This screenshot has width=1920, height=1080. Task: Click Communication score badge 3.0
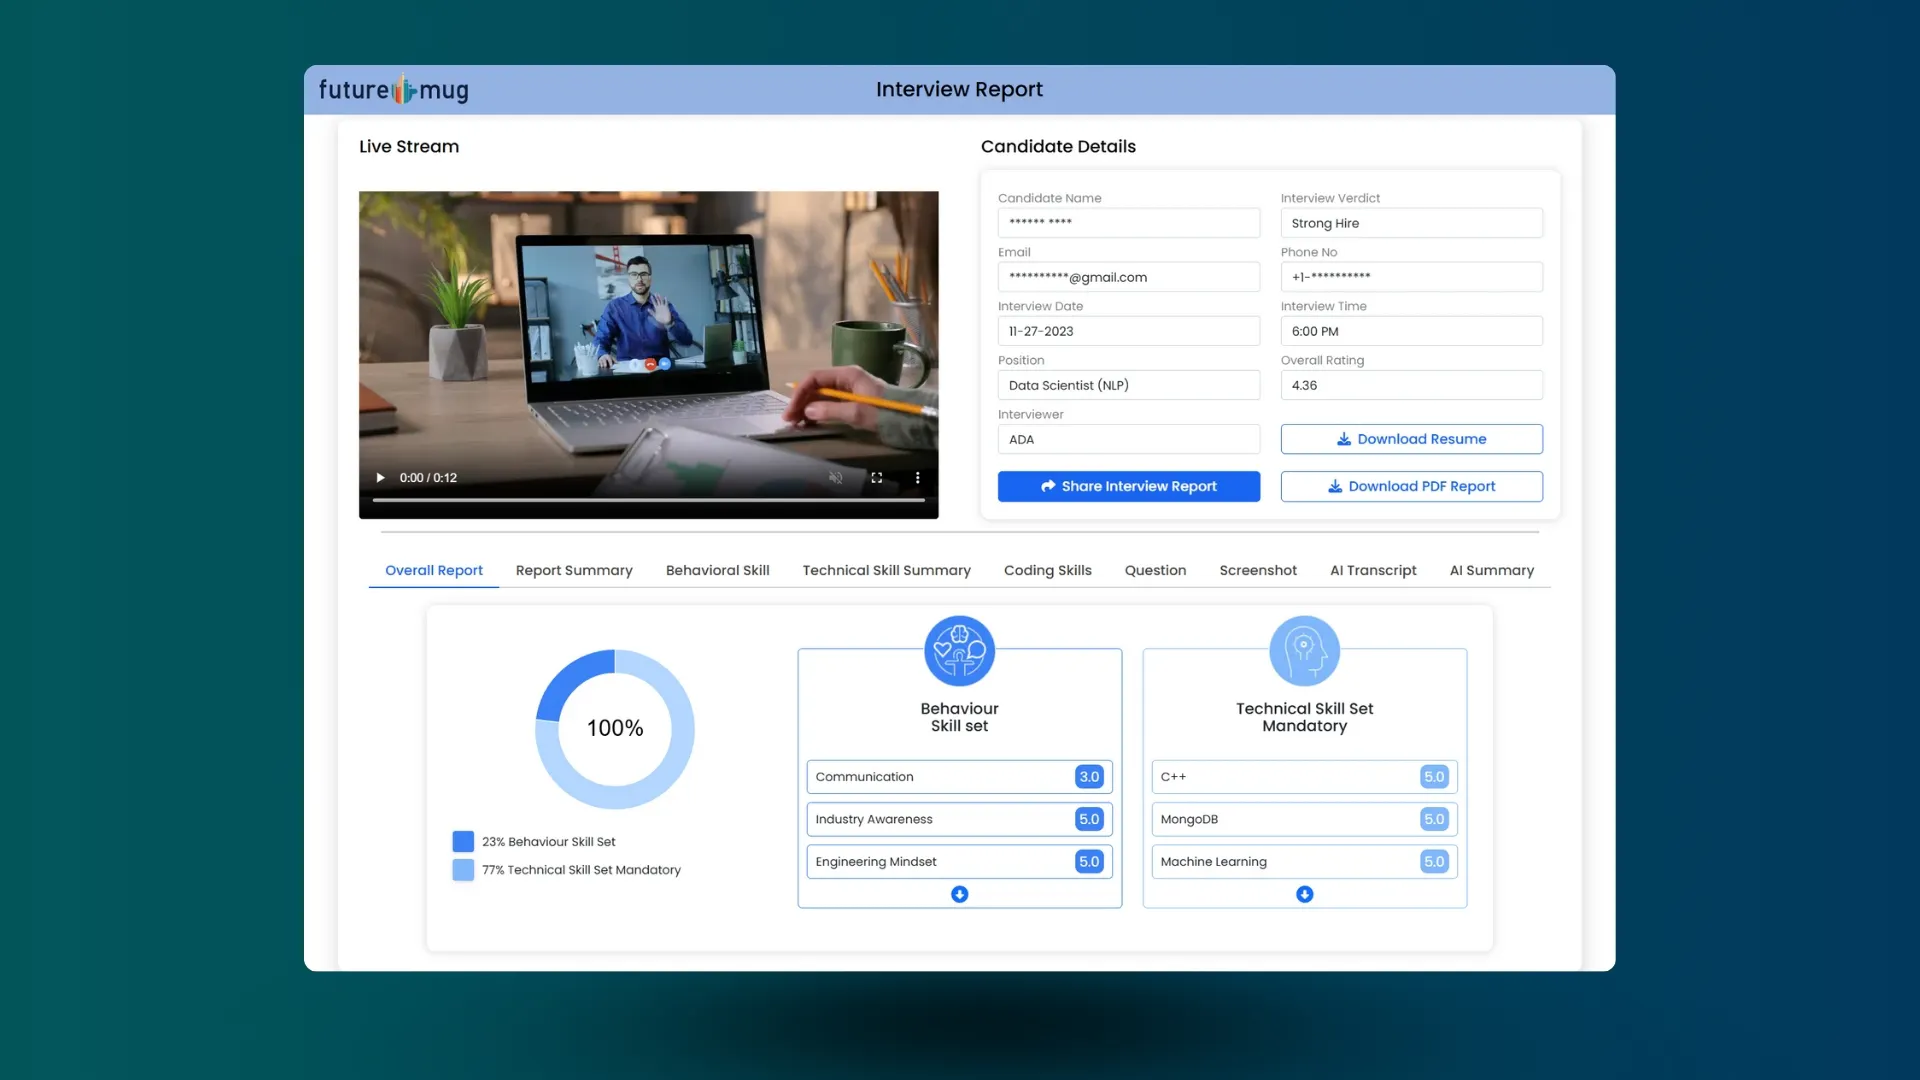tap(1089, 777)
